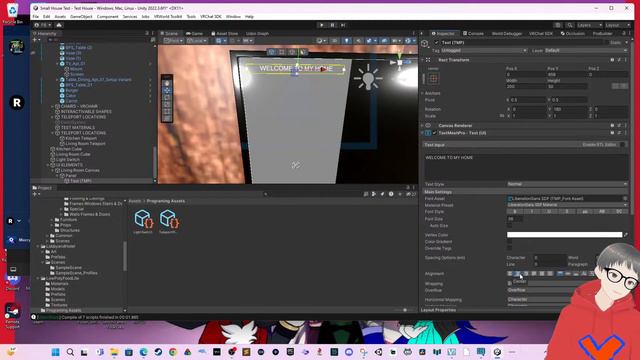Switch to the Occlusion tab
This screenshot has height=360, width=640.
(572, 33)
